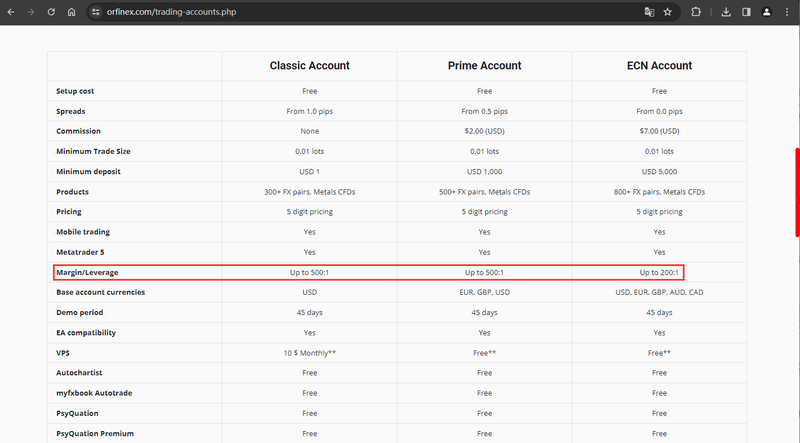Click the PsyQuation row label

77,413
